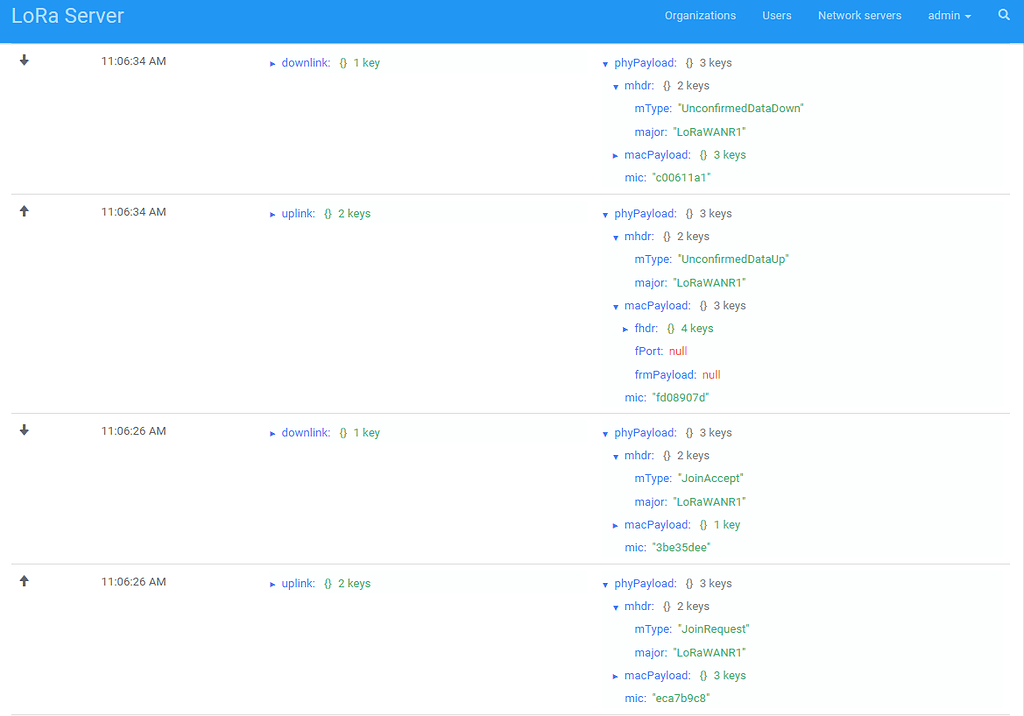Click the {} braces icon next to second frame's mhdr

(x=666, y=236)
